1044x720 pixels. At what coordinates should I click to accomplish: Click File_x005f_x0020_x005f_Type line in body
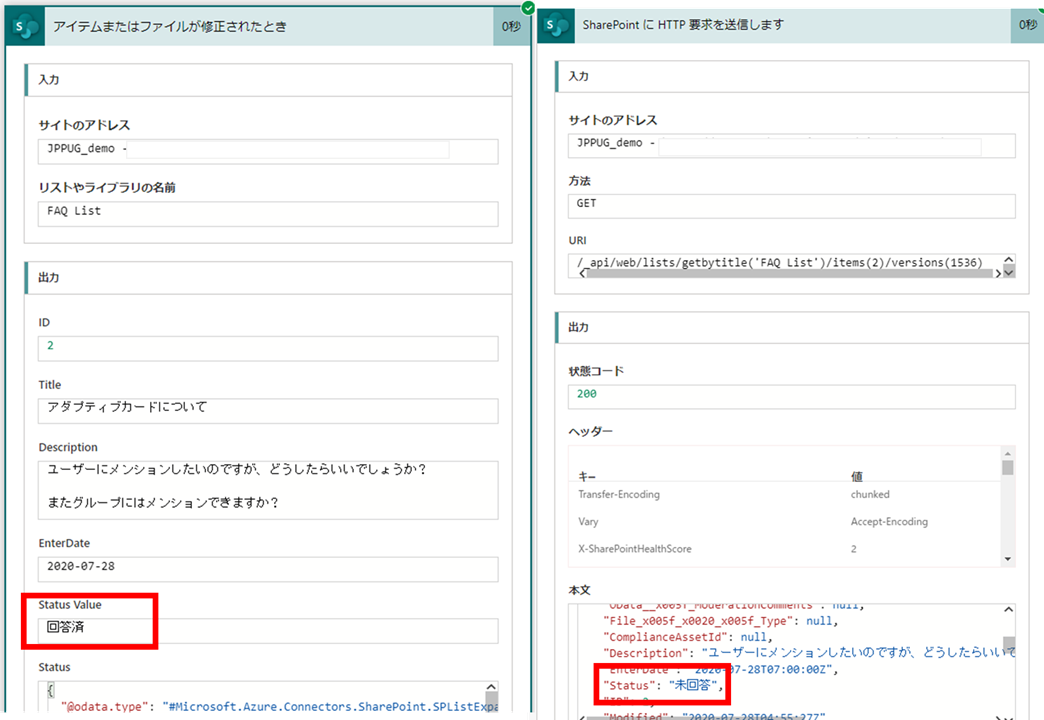[720, 621]
